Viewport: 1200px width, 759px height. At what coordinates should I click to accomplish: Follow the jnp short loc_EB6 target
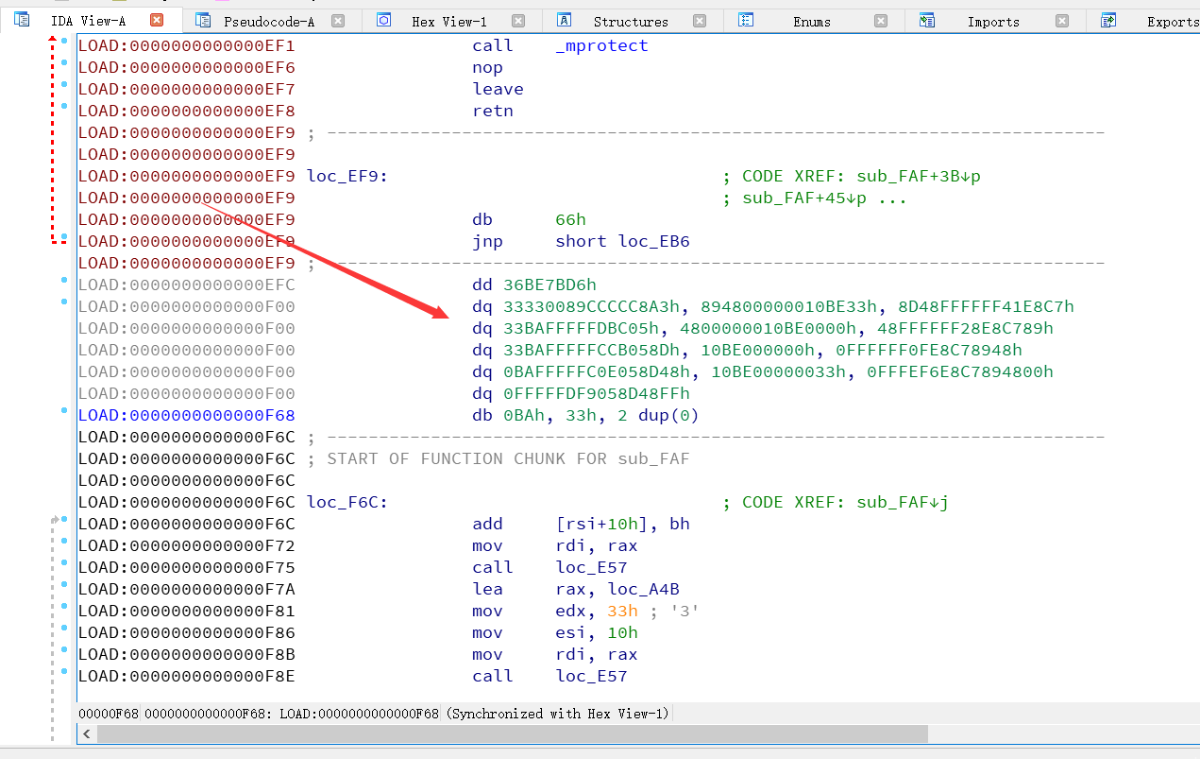click(x=654, y=241)
